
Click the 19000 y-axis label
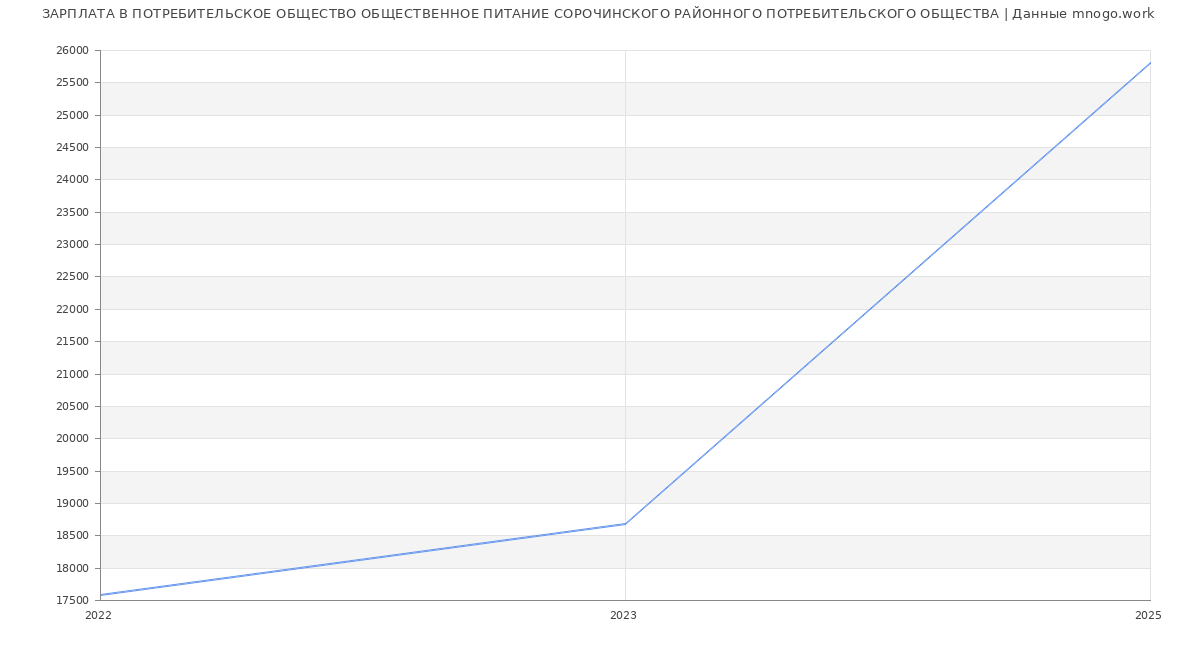point(73,504)
